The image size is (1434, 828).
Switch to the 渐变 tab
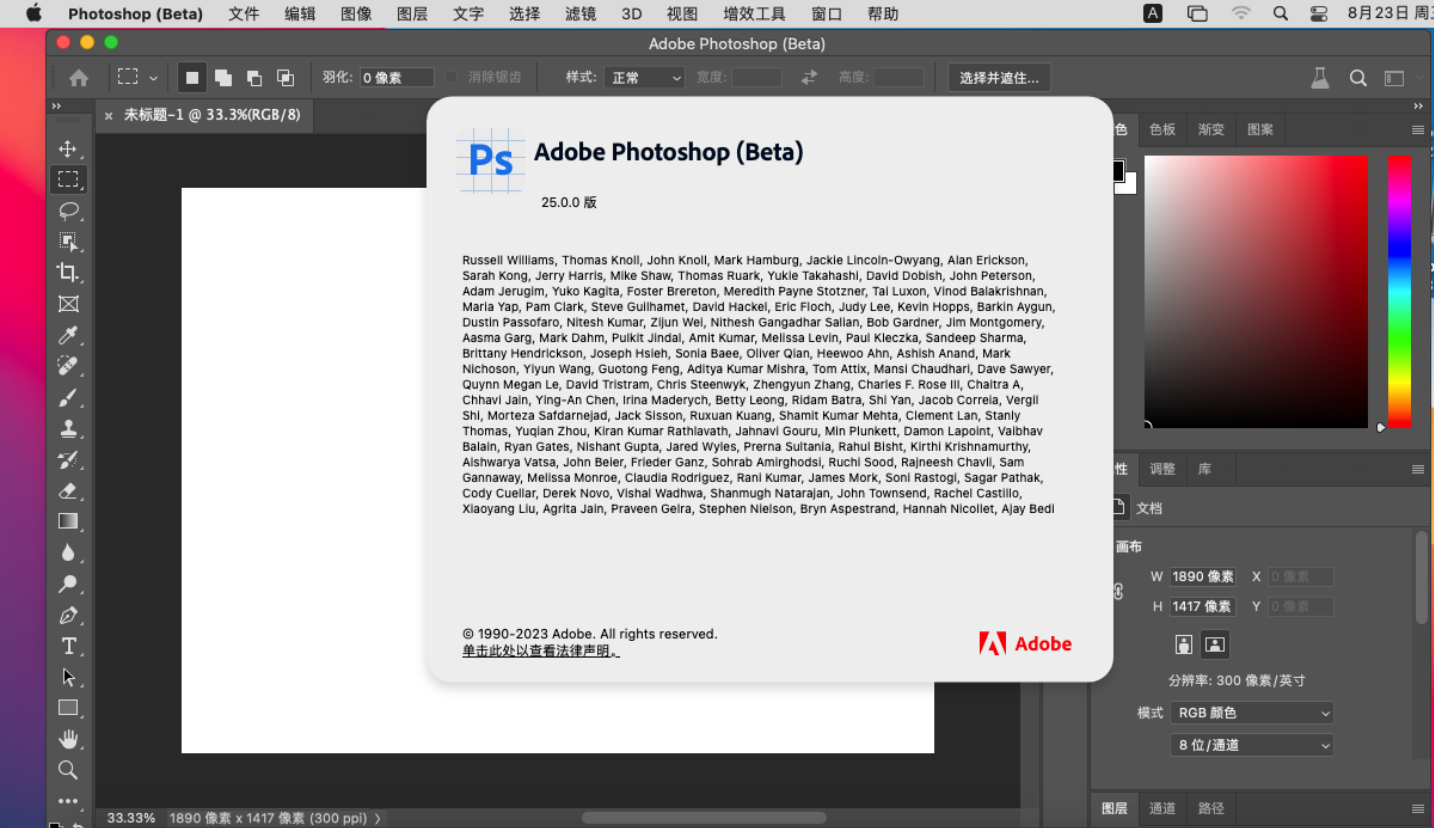(1211, 130)
